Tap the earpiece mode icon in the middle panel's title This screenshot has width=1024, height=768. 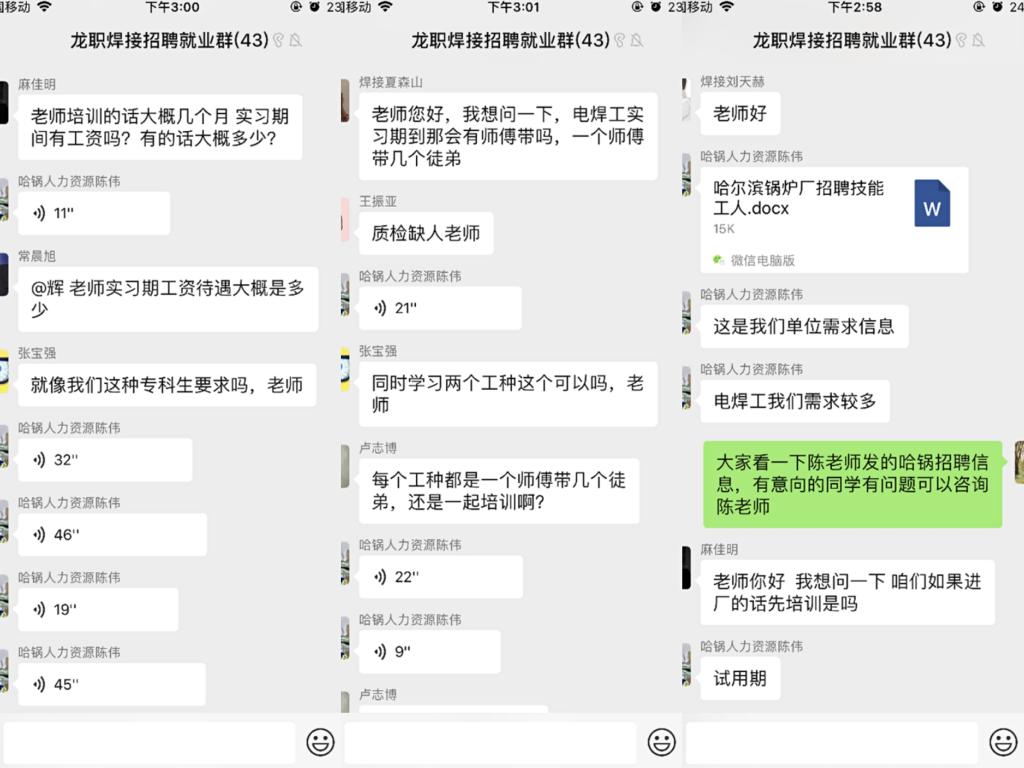[619, 41]
